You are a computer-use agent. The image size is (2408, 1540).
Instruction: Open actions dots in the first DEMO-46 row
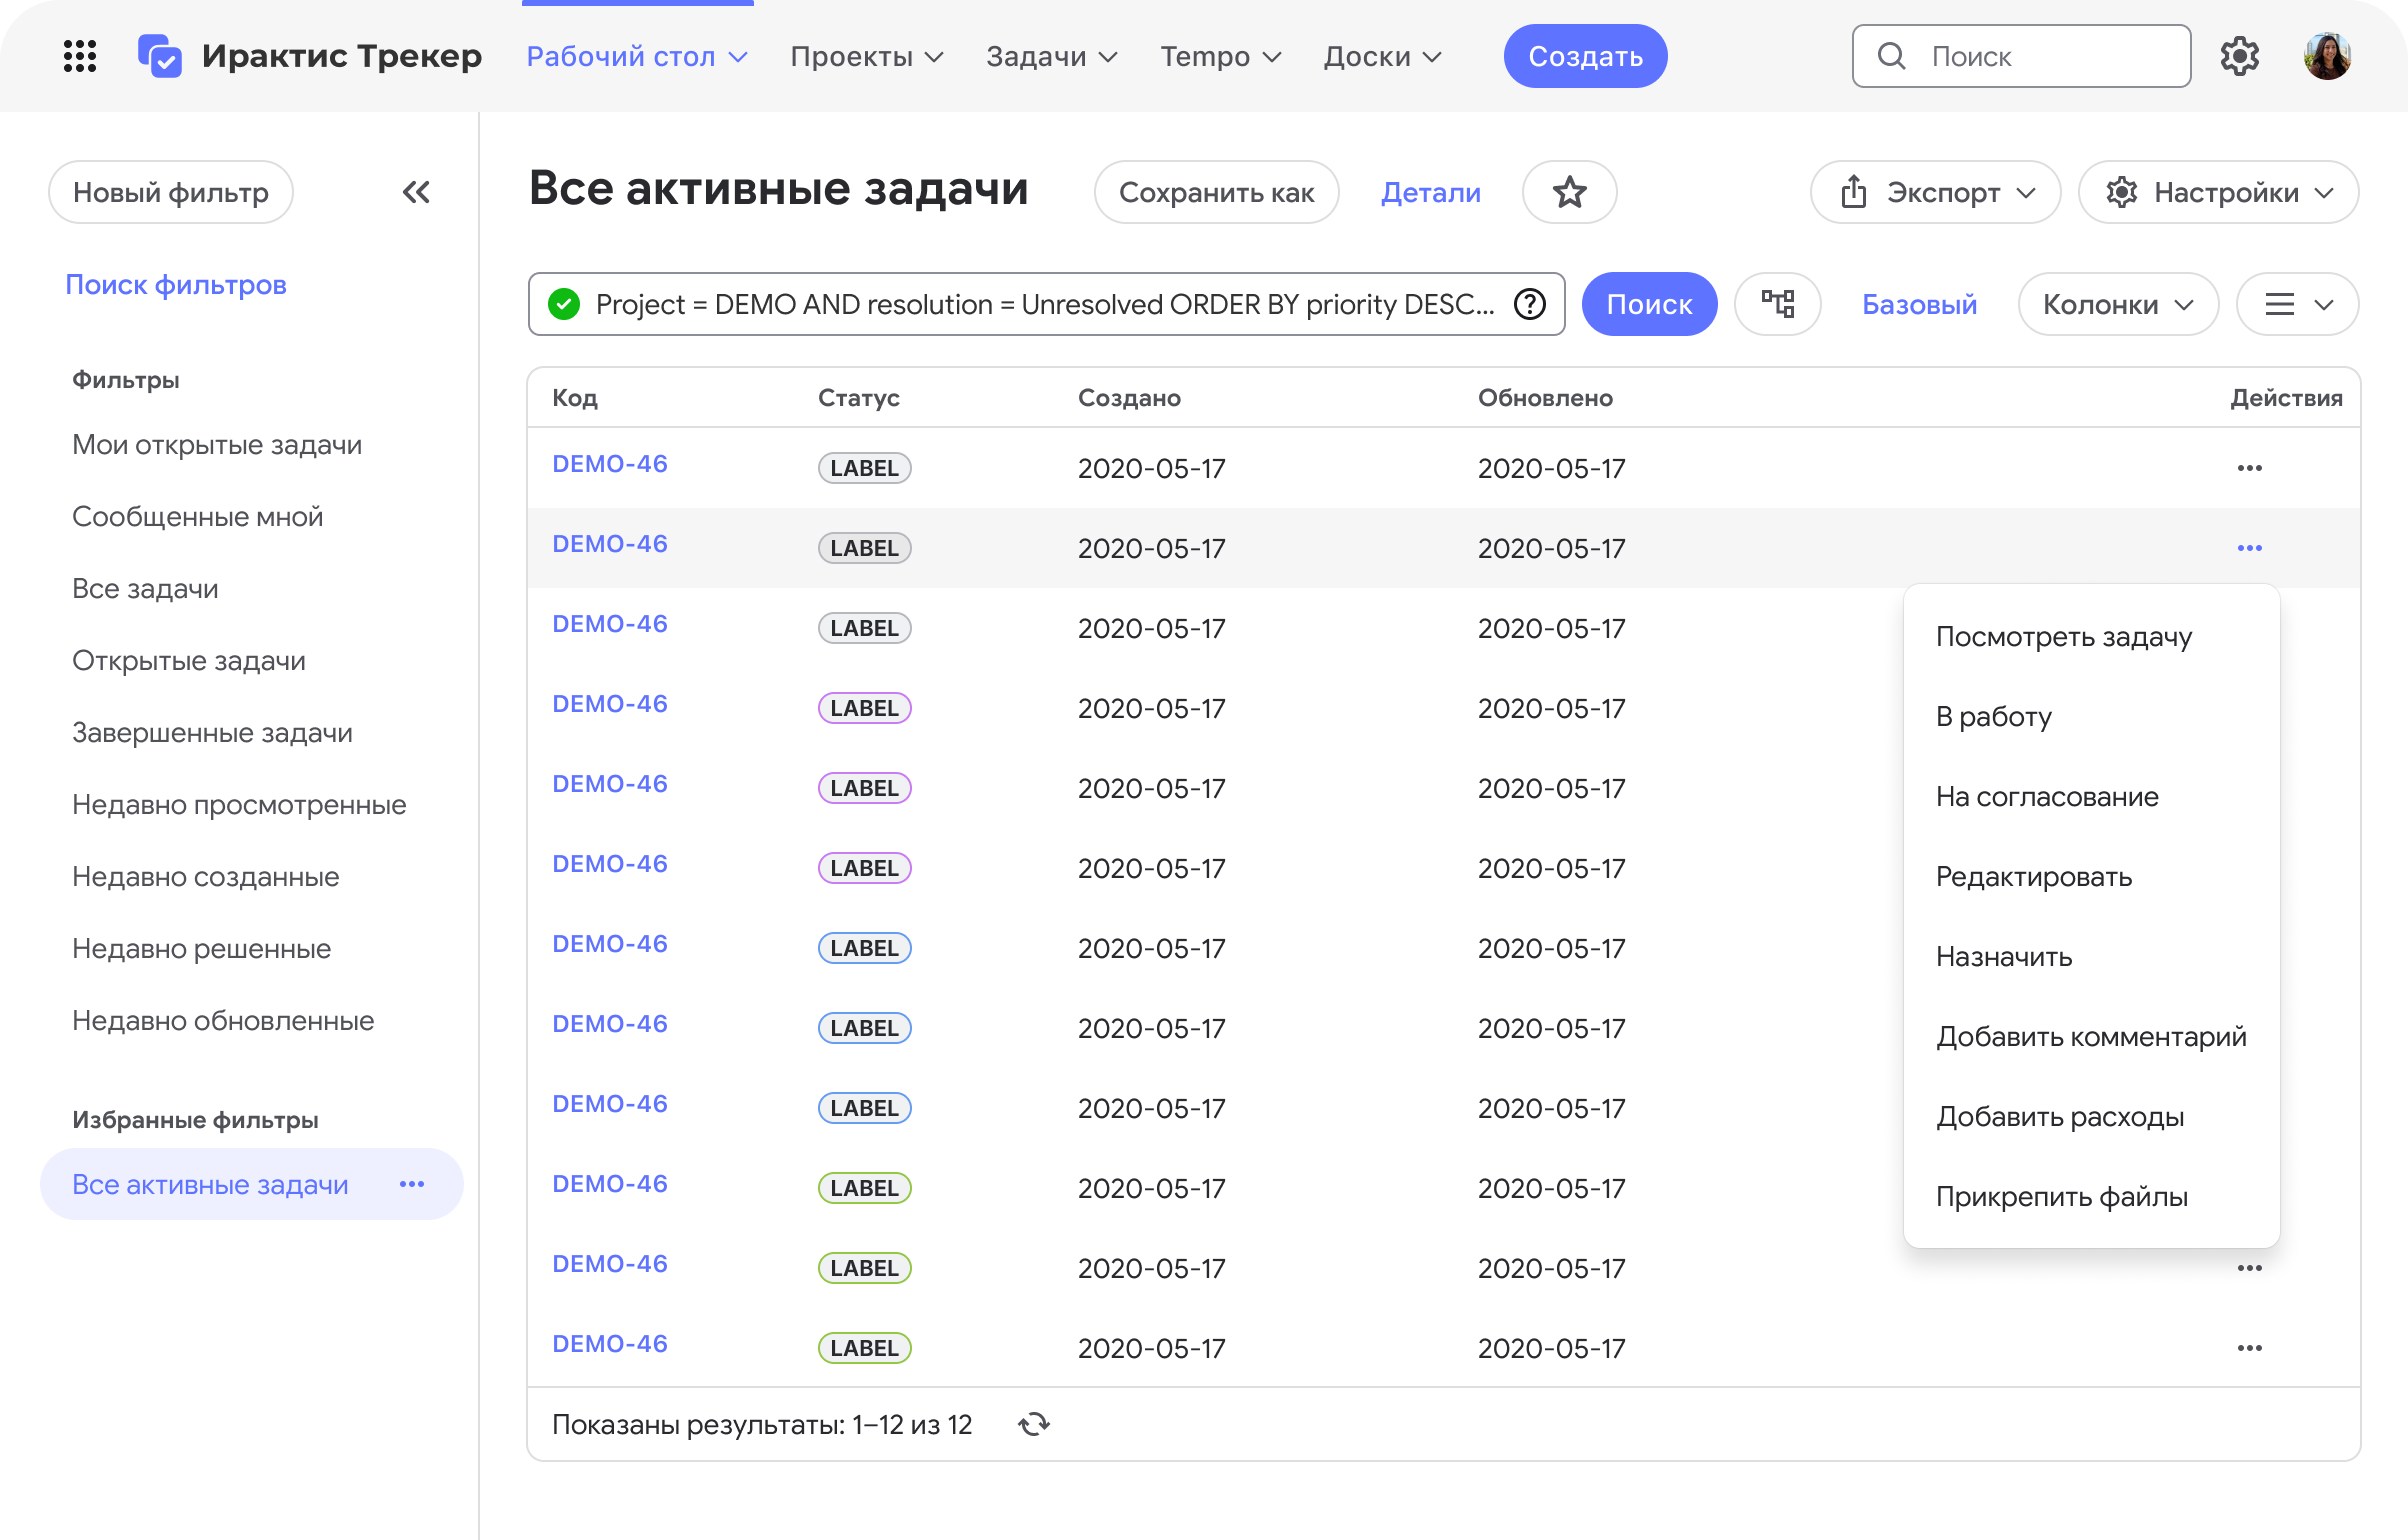pyautogui.click(x=2250, y=468)
